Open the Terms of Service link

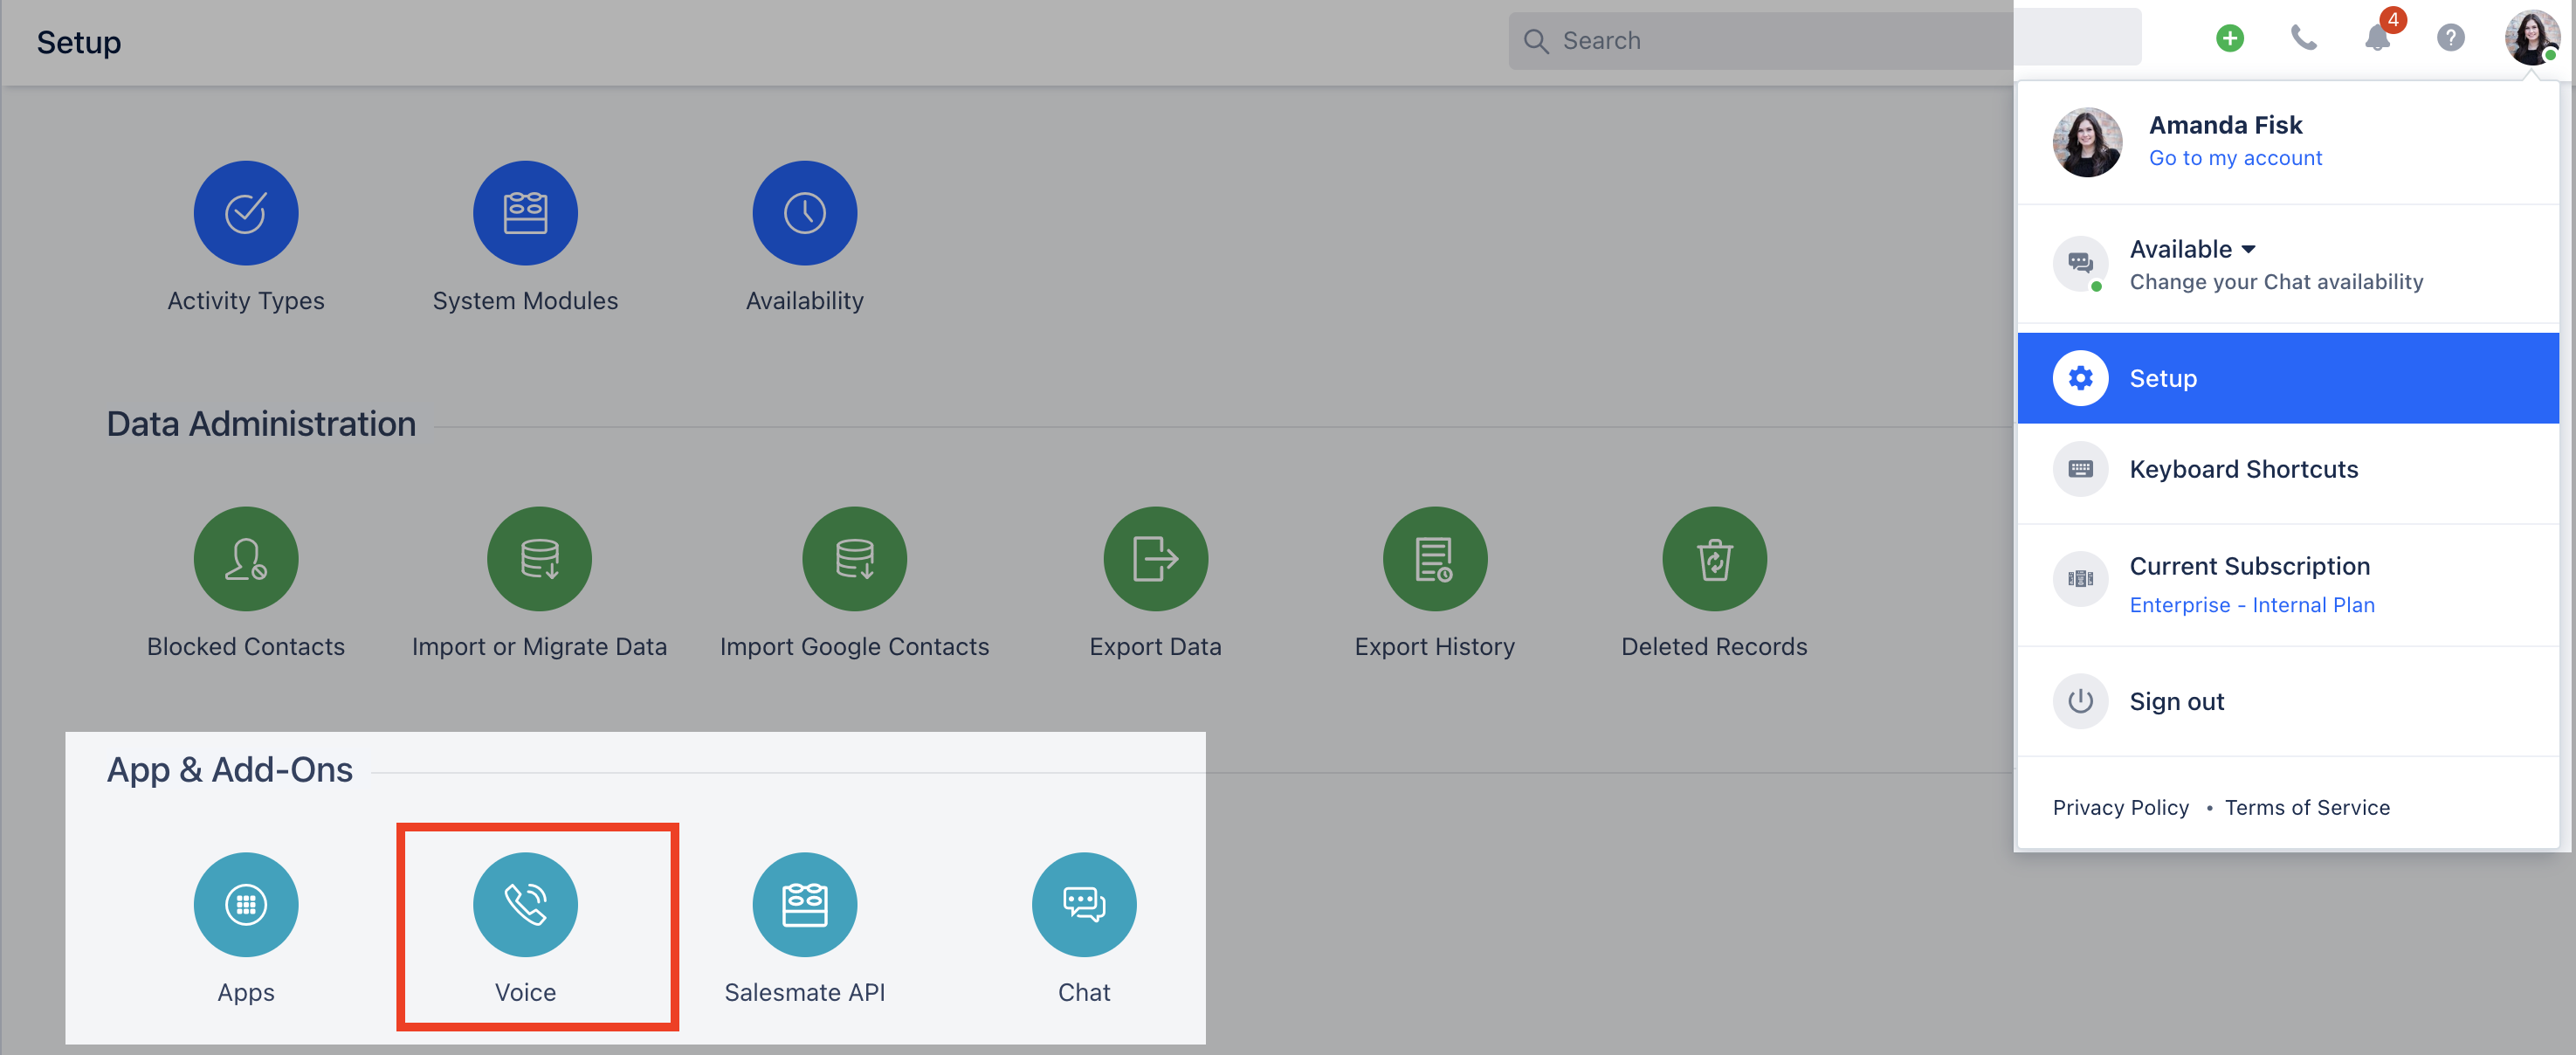[x=2306, y=808]
